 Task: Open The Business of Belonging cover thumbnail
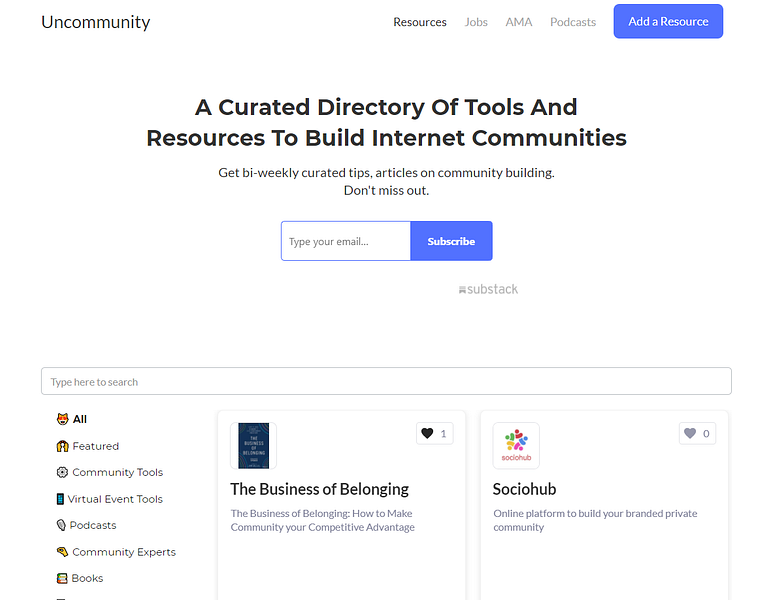click(254, 446)
